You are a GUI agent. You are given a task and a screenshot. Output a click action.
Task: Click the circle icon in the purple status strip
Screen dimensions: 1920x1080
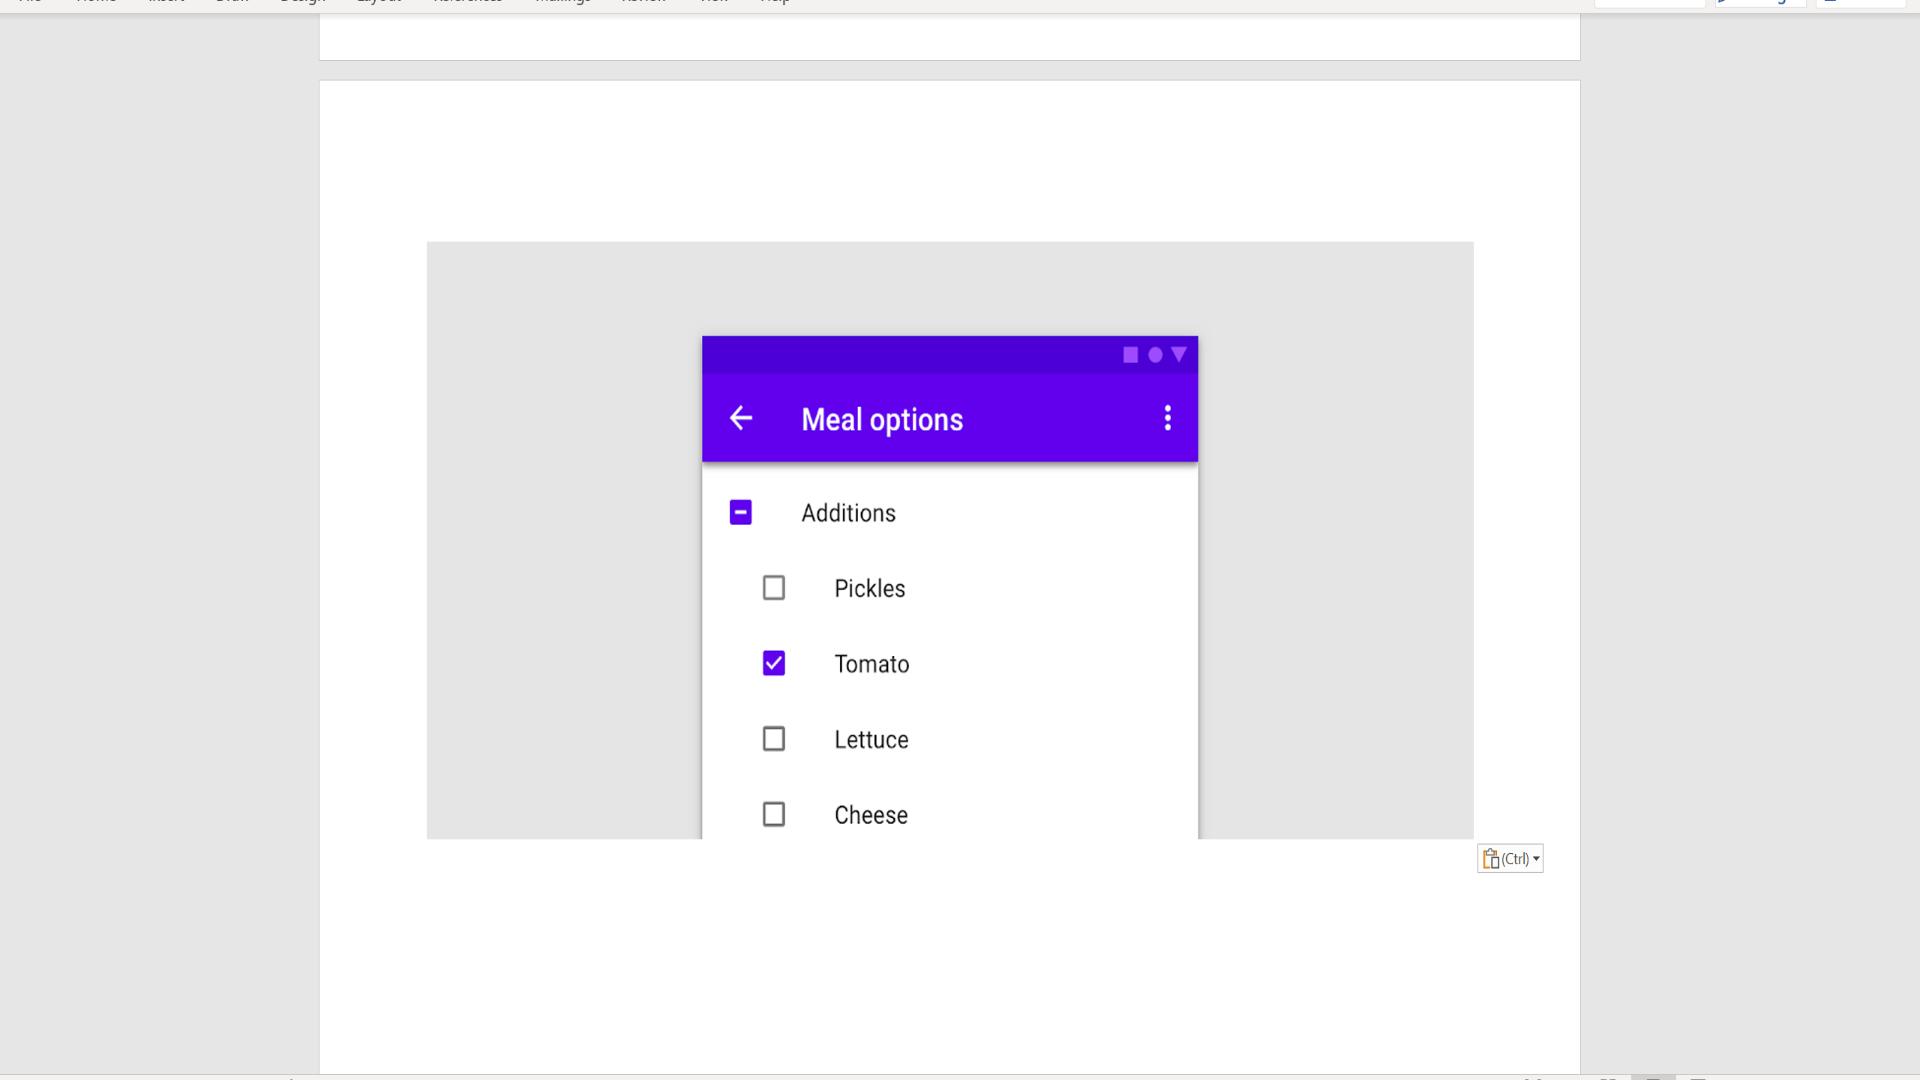click(1155, 355)
